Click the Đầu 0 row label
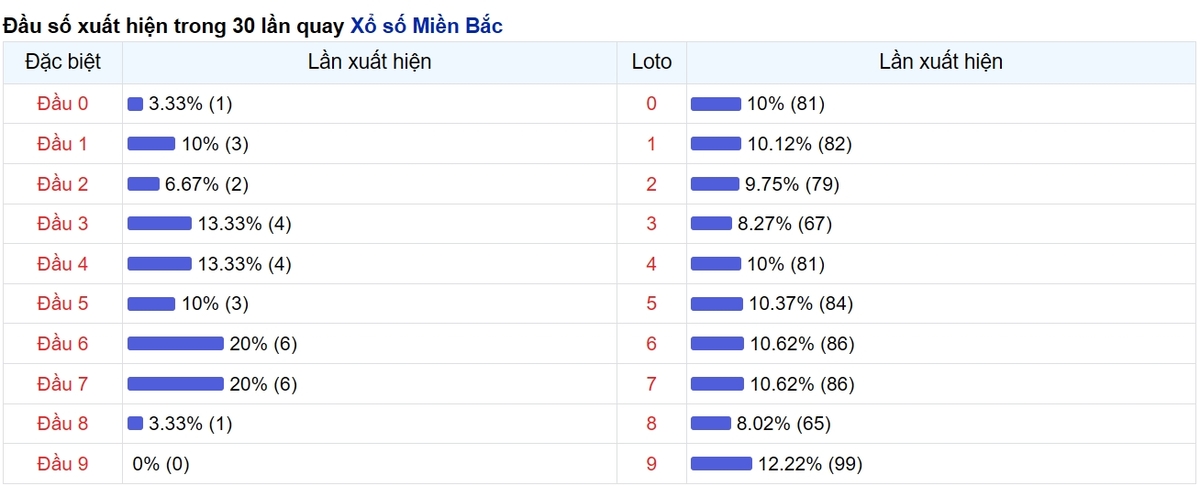Screen dimensions: 1200x486 click(x=62, y=104)
